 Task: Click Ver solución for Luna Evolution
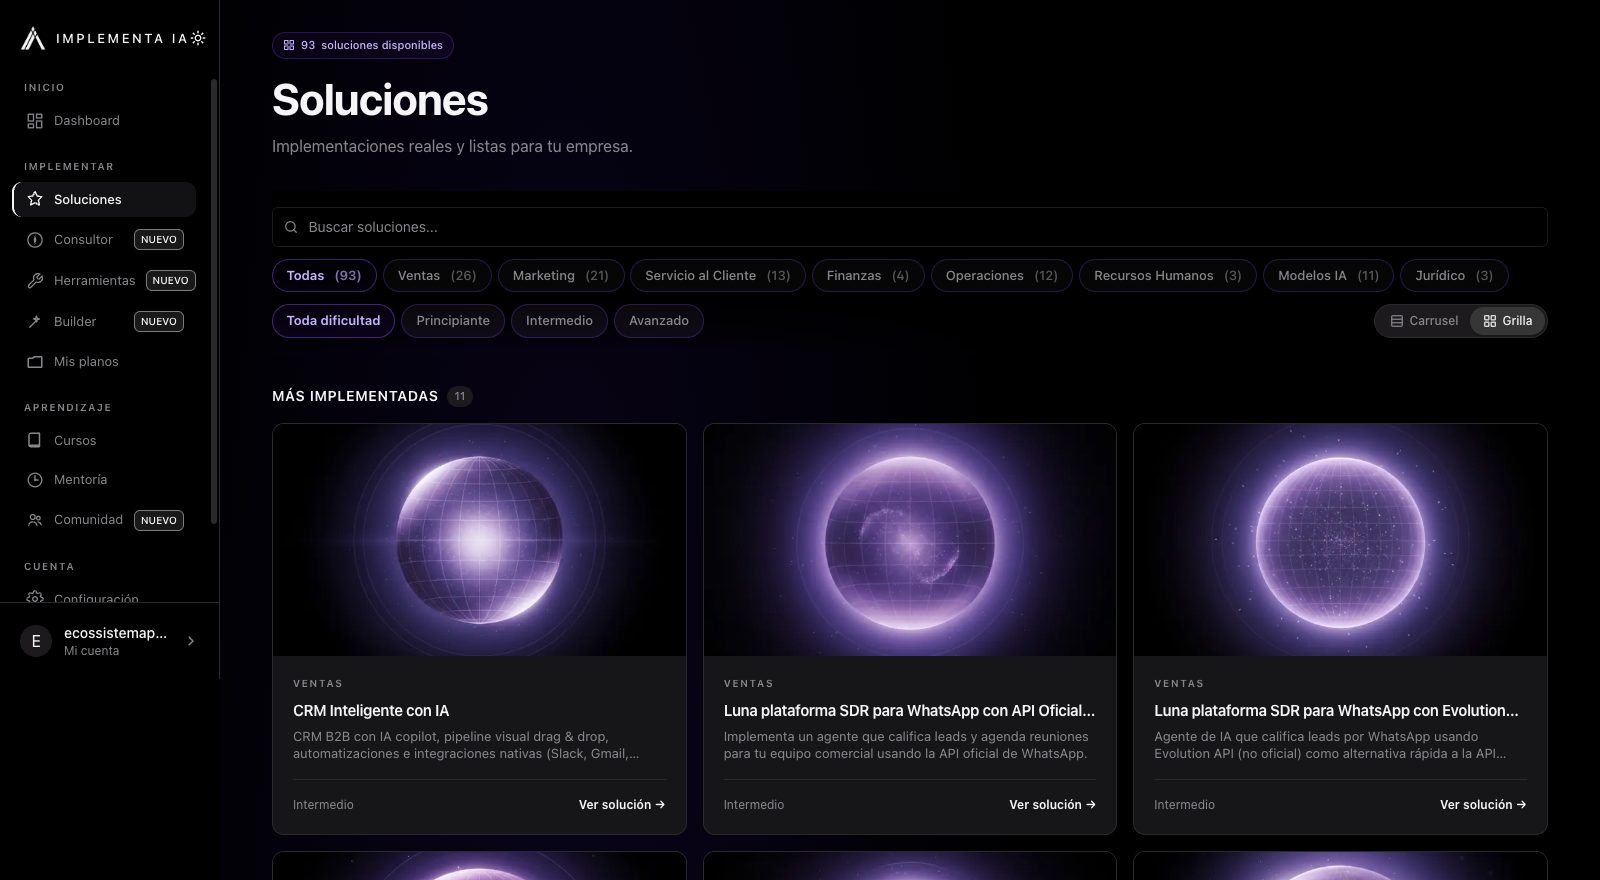1483,805
